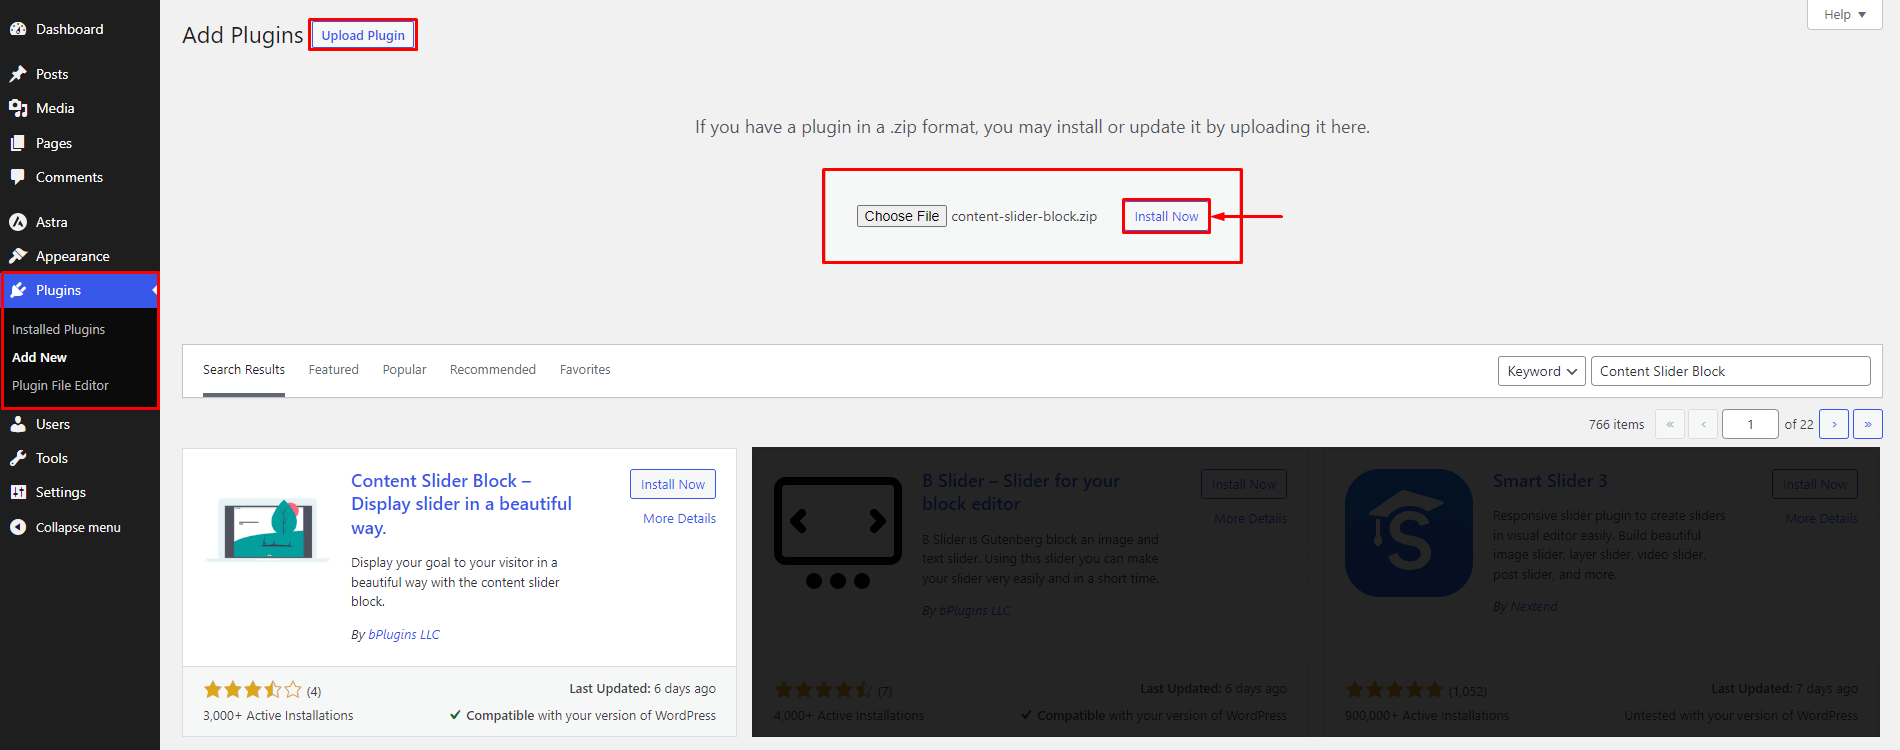Switch to Popular tab
Viewport: 1900px width, 750px height.
click(x=404, y=370)
